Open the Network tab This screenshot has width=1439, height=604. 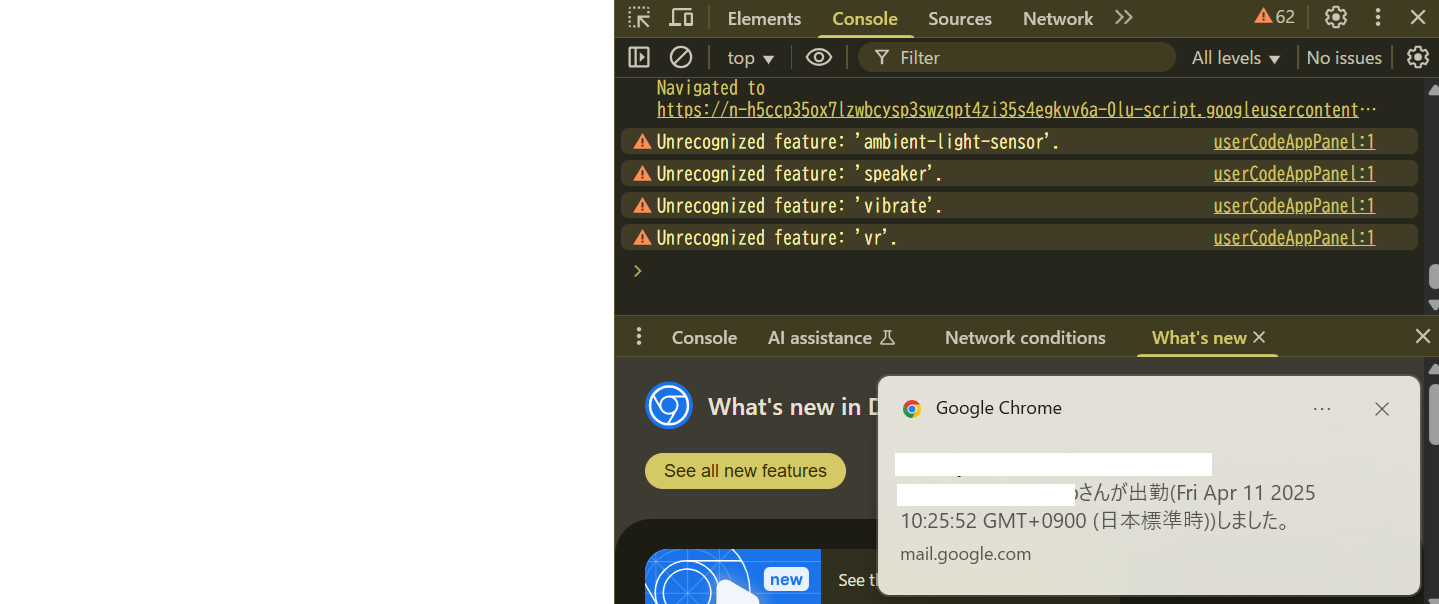pyautogui.click(x=1058, y=18)
